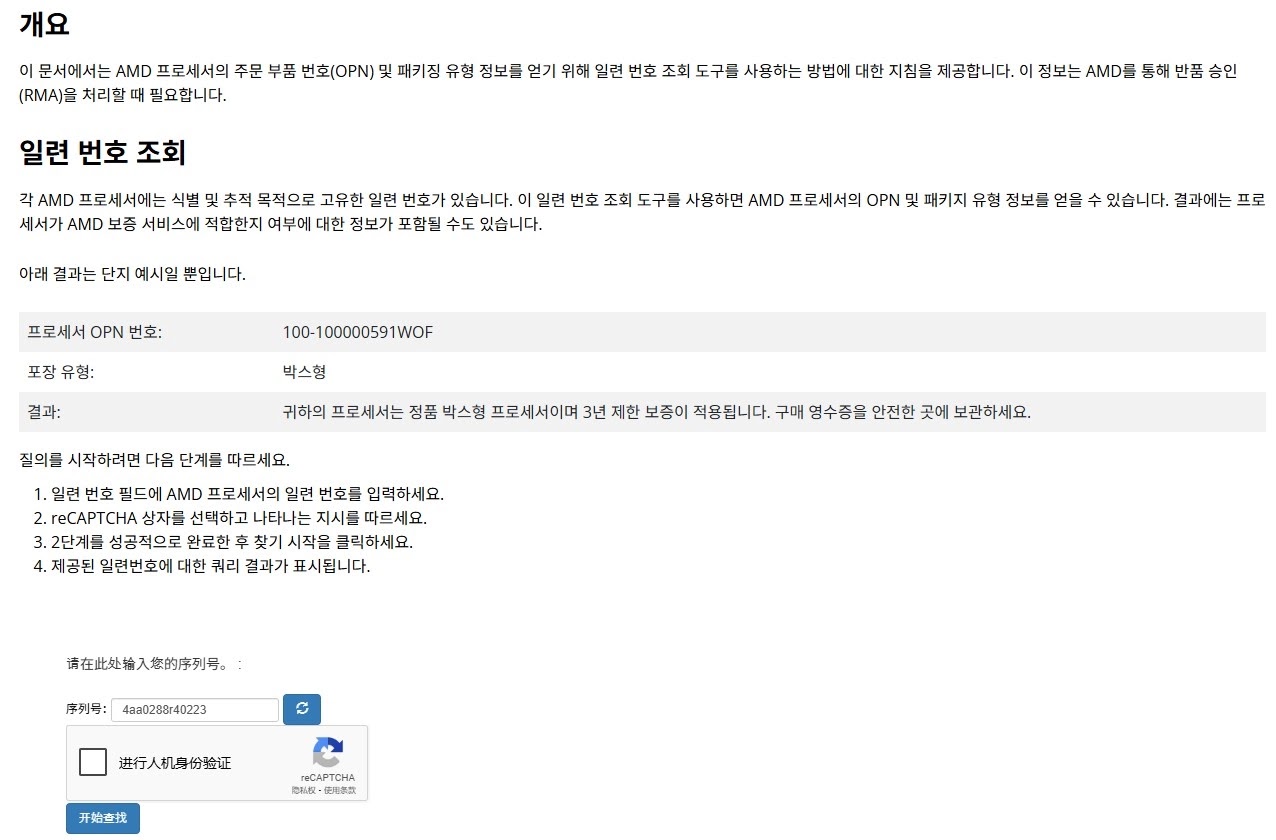The image size is (1276, 840).
Task: Click the 请在此处输入您的序列号 prompt text
Action: (x=154, y=663)
